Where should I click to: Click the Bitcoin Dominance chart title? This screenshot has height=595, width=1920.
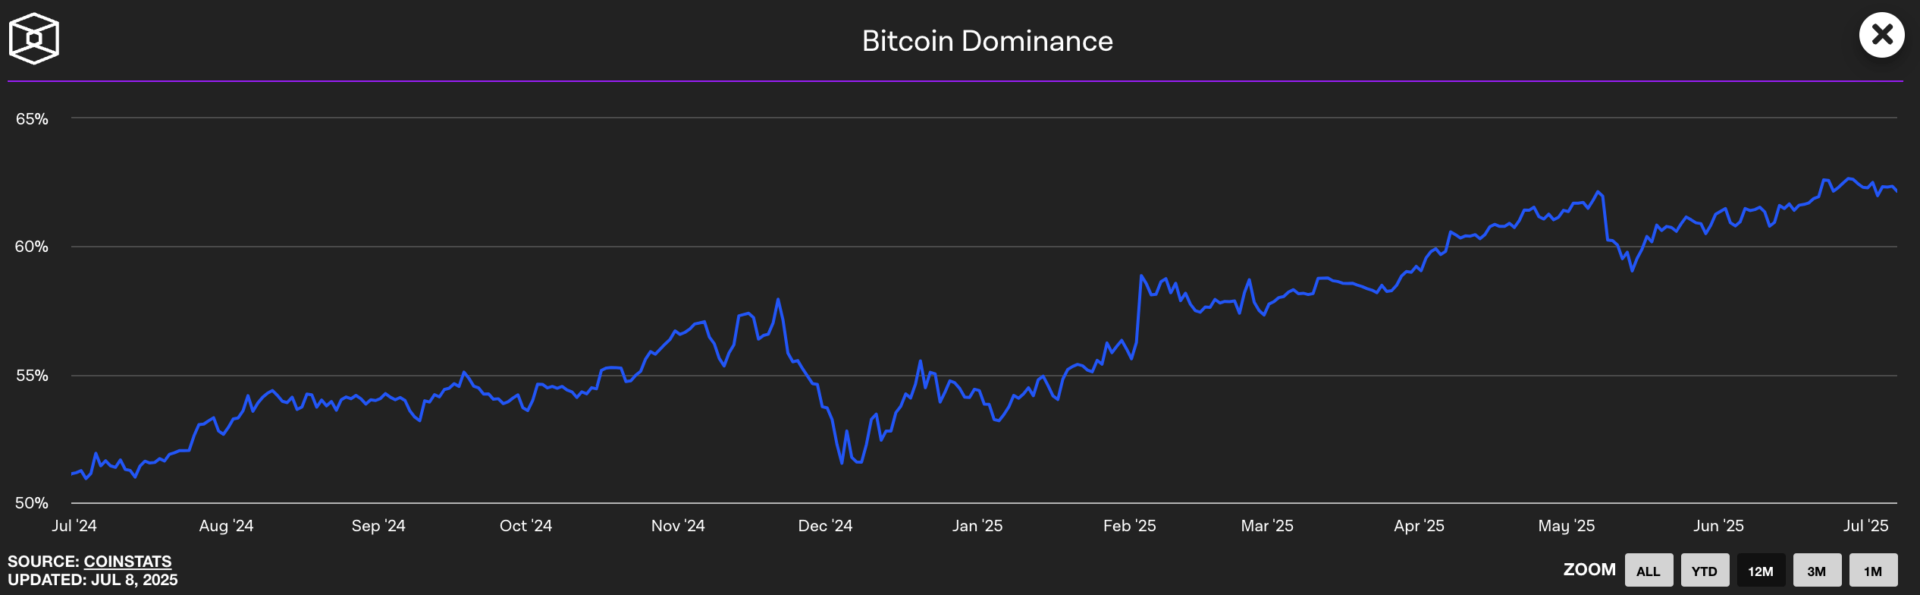tap(987, 41)
